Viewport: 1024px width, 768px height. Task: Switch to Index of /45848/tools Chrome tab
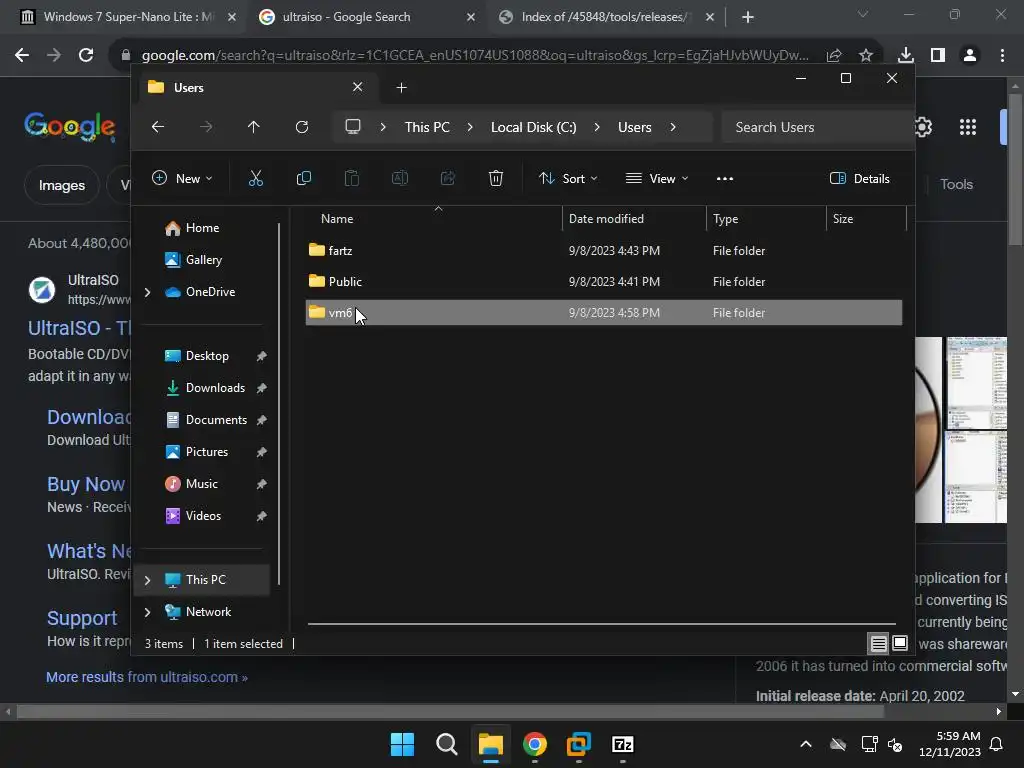tap(605, 17)
